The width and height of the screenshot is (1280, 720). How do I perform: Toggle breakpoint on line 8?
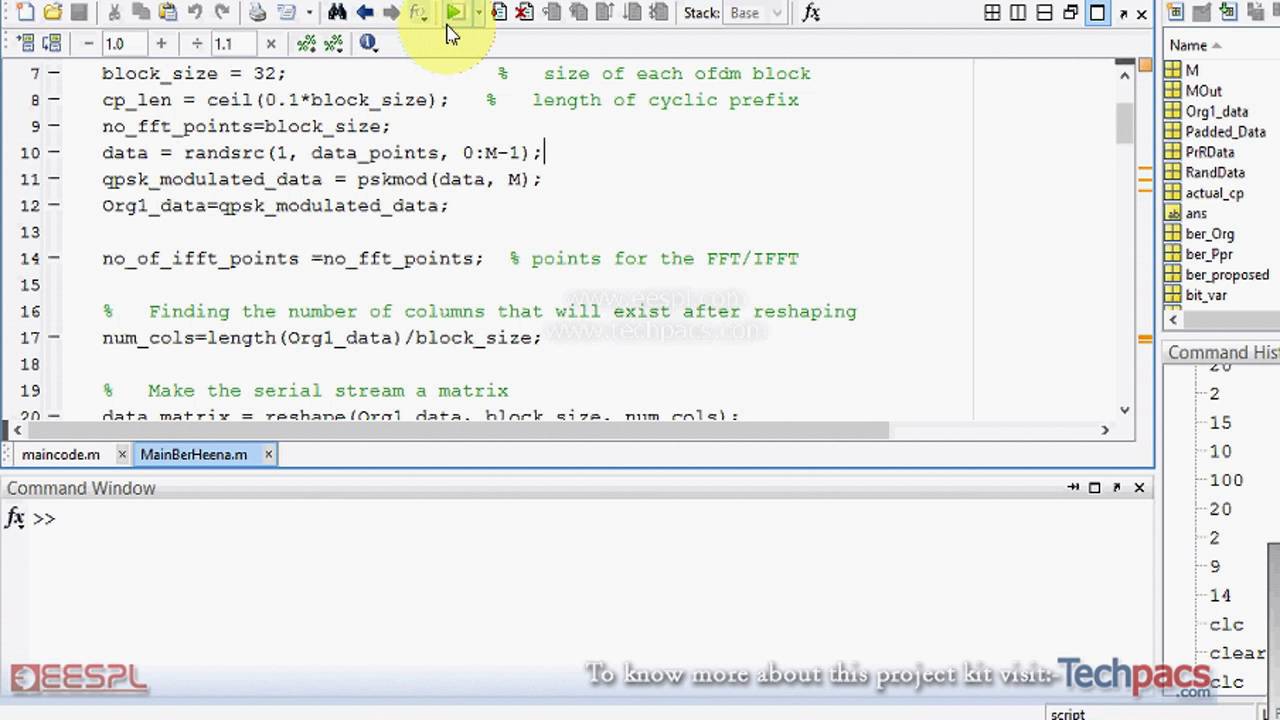(x=53, y=100)
